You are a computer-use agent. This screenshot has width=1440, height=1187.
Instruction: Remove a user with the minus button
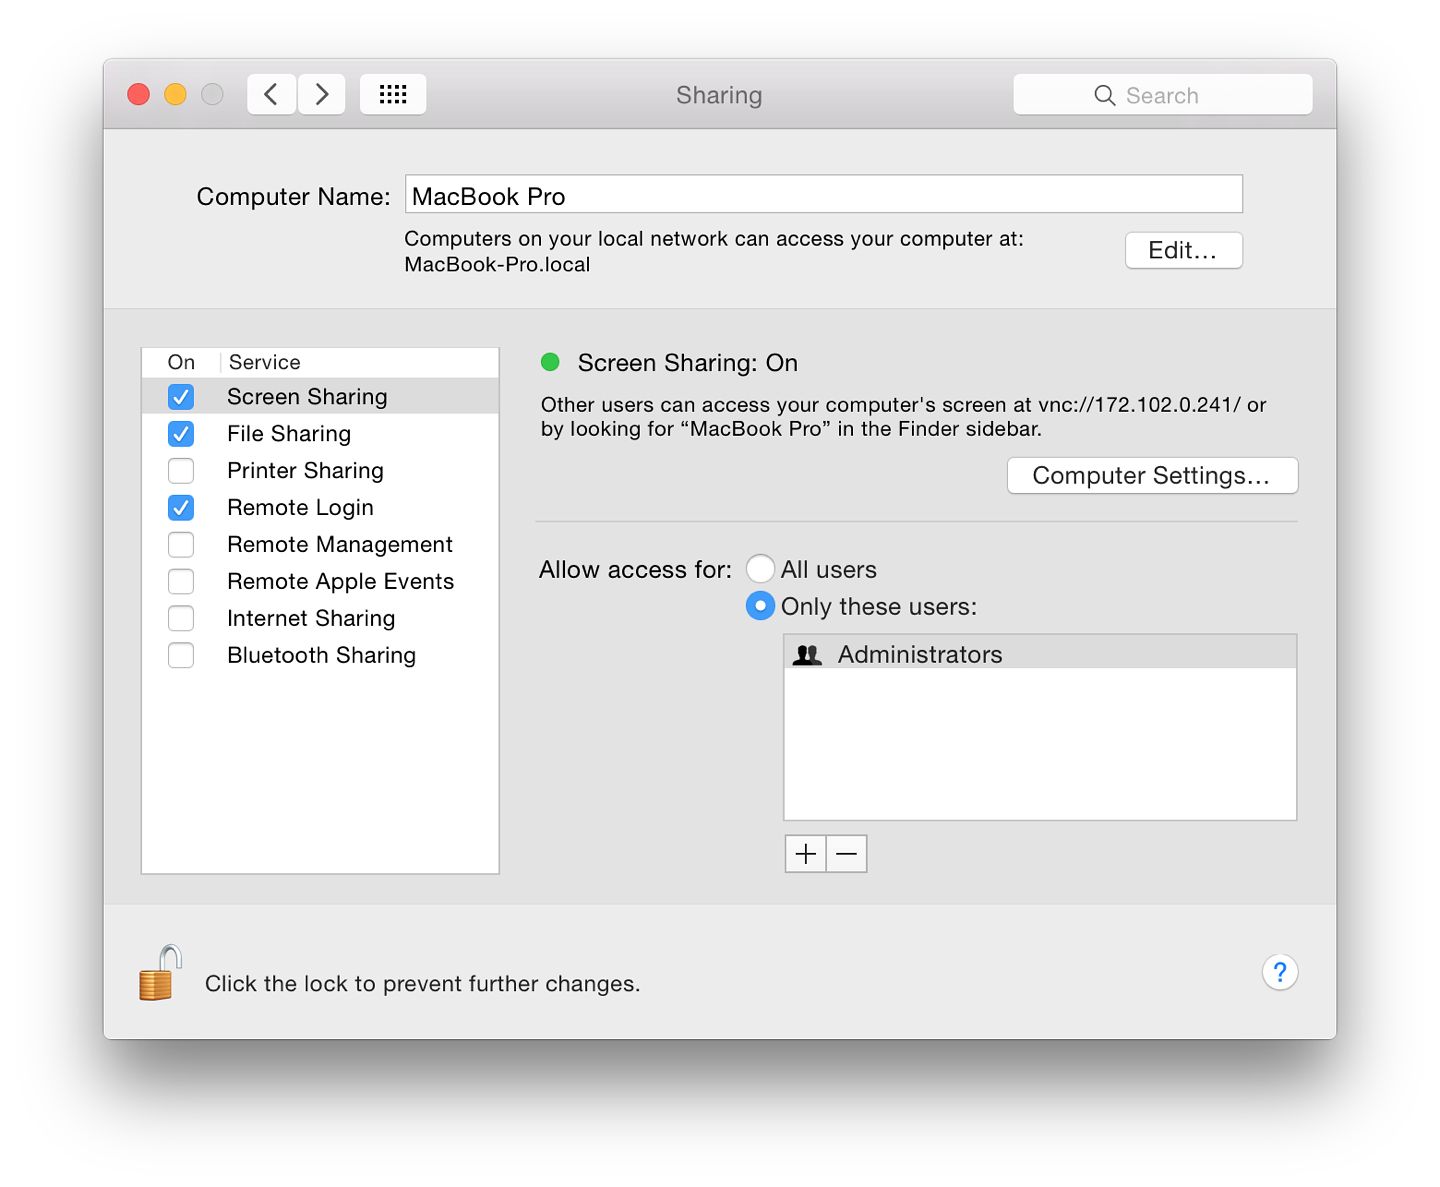click(847, 854)
